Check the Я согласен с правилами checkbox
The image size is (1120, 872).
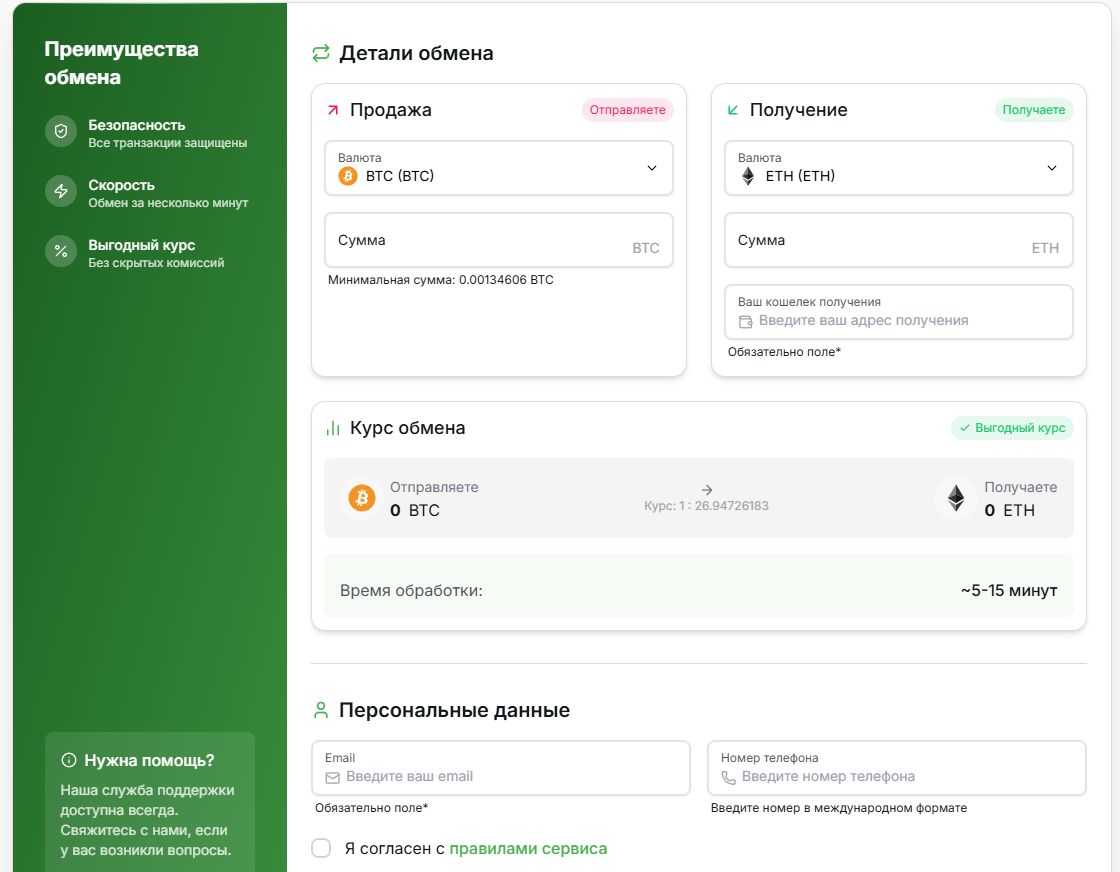point(321,848)
